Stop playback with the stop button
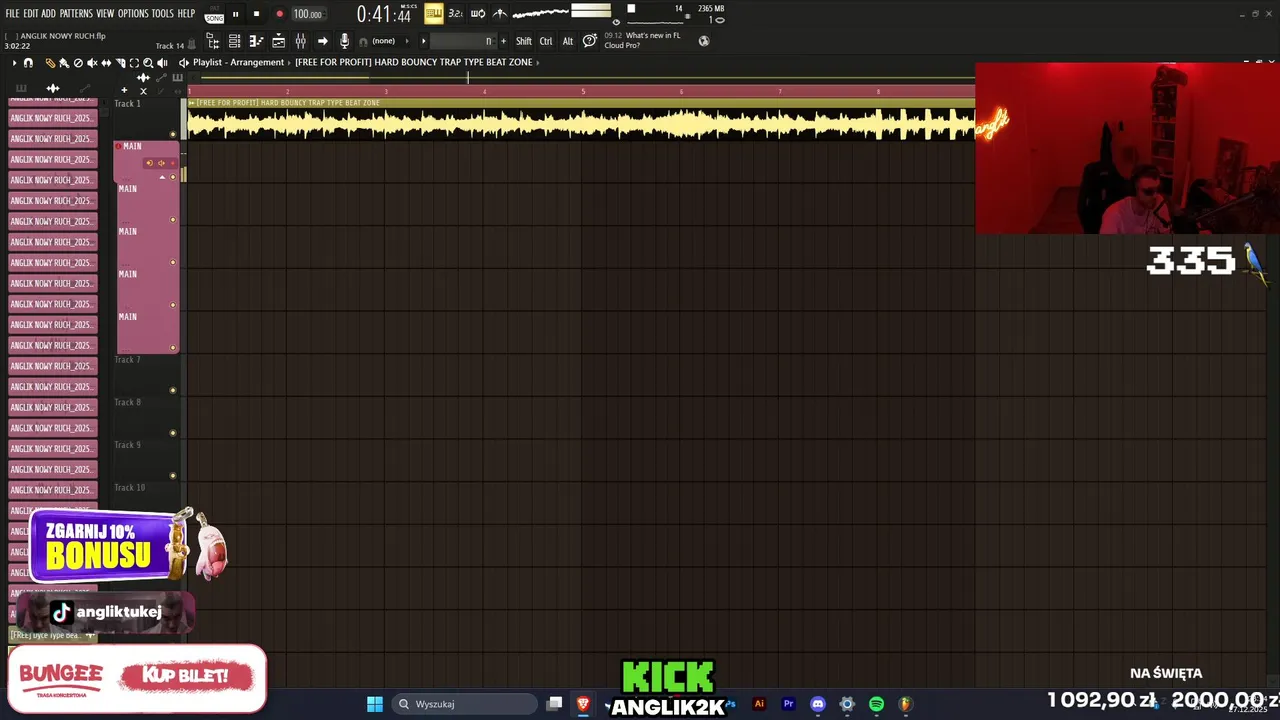This screenshot has height=720, width=1280. pos(256,14)
